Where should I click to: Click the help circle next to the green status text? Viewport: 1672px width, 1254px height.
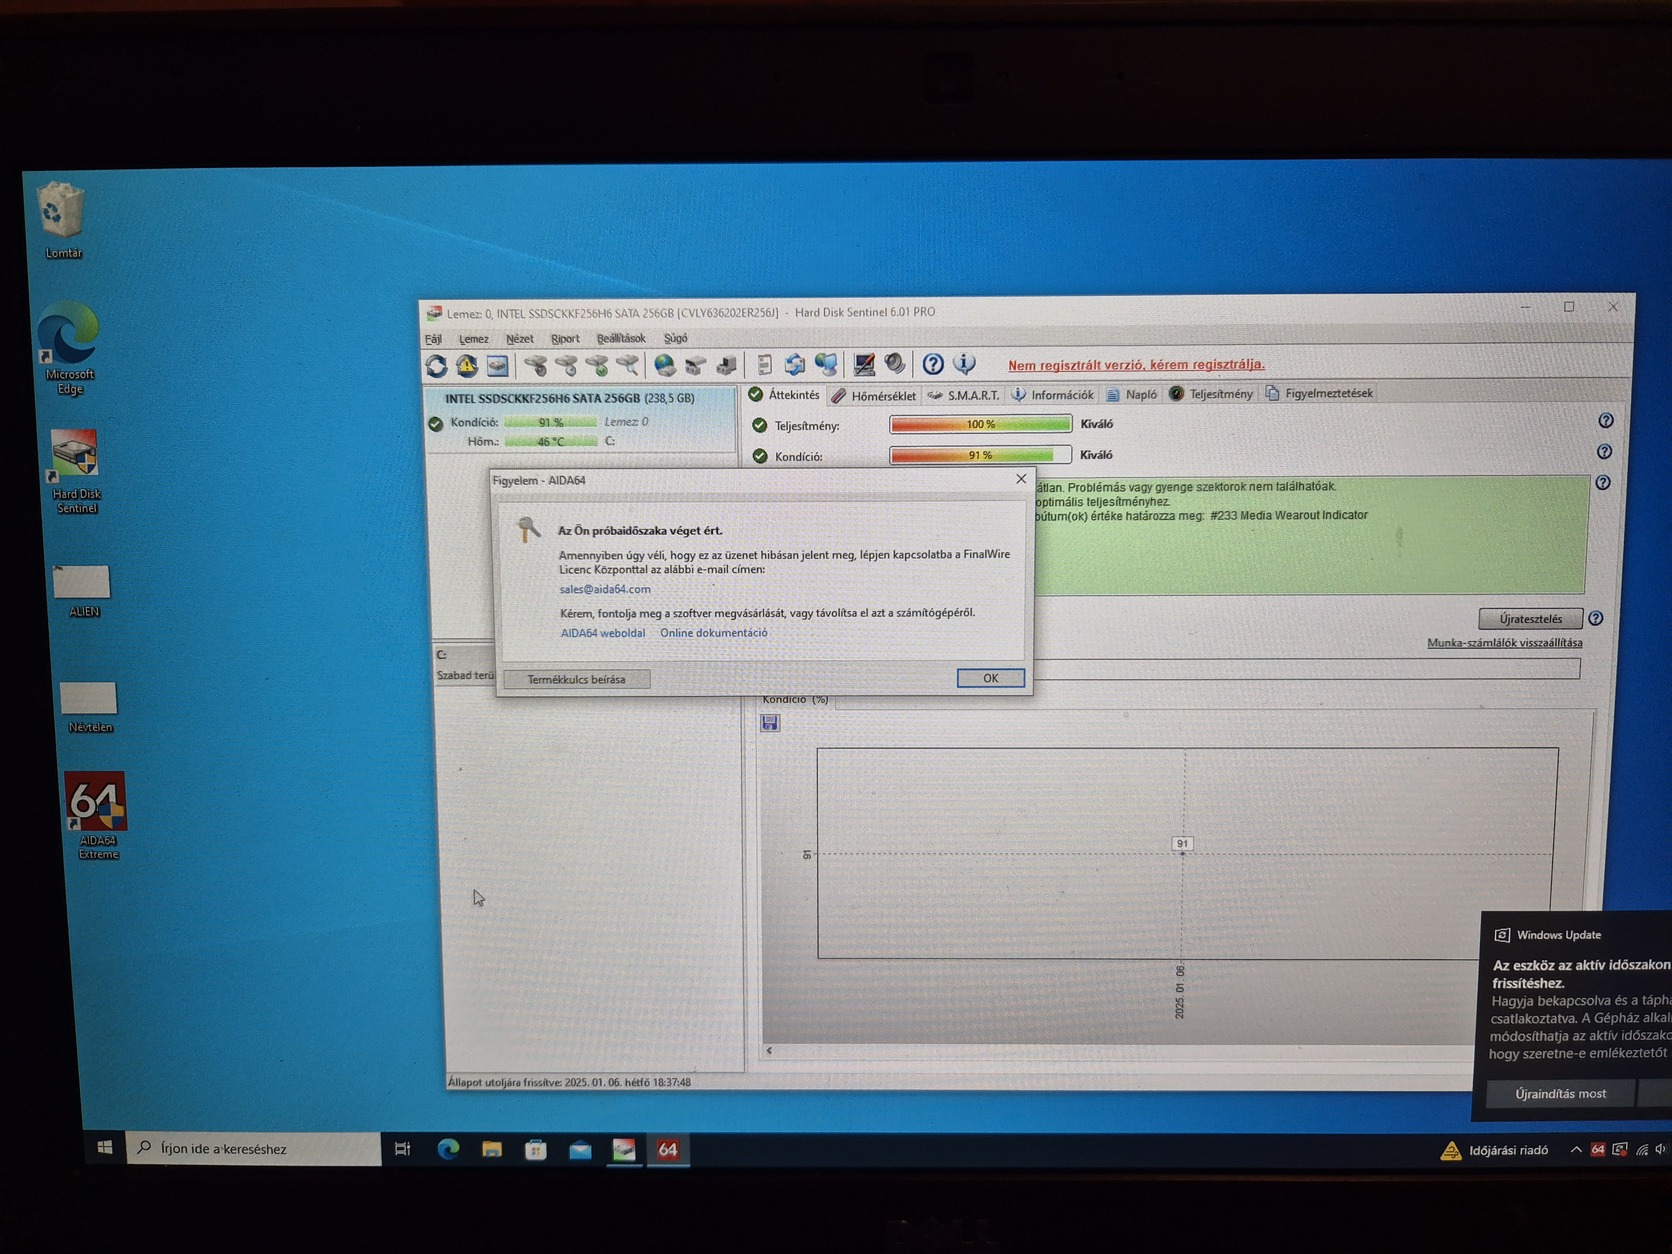click(1603, 483)
